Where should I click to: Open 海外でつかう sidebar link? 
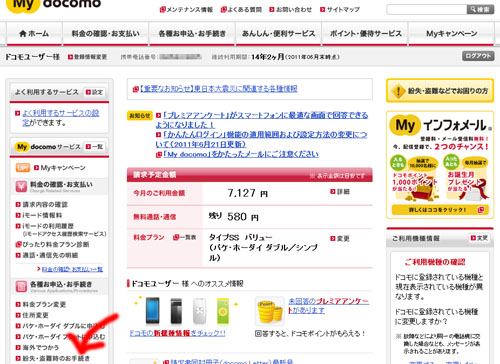click(37, 347)
